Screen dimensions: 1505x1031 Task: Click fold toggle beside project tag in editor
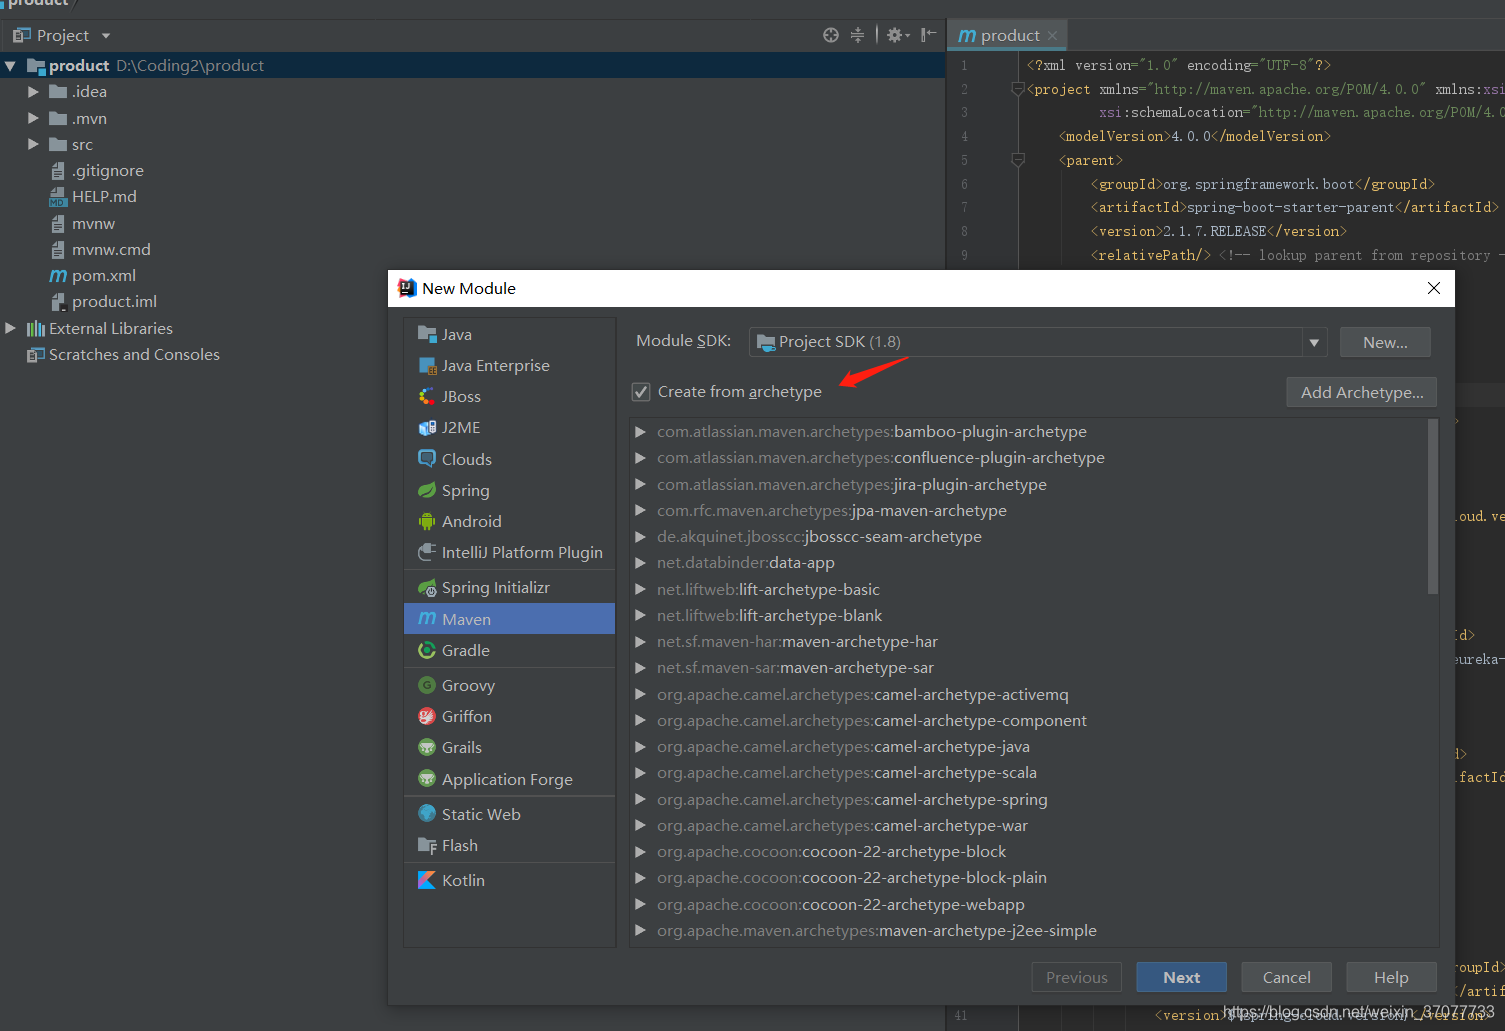point(1018,89)
